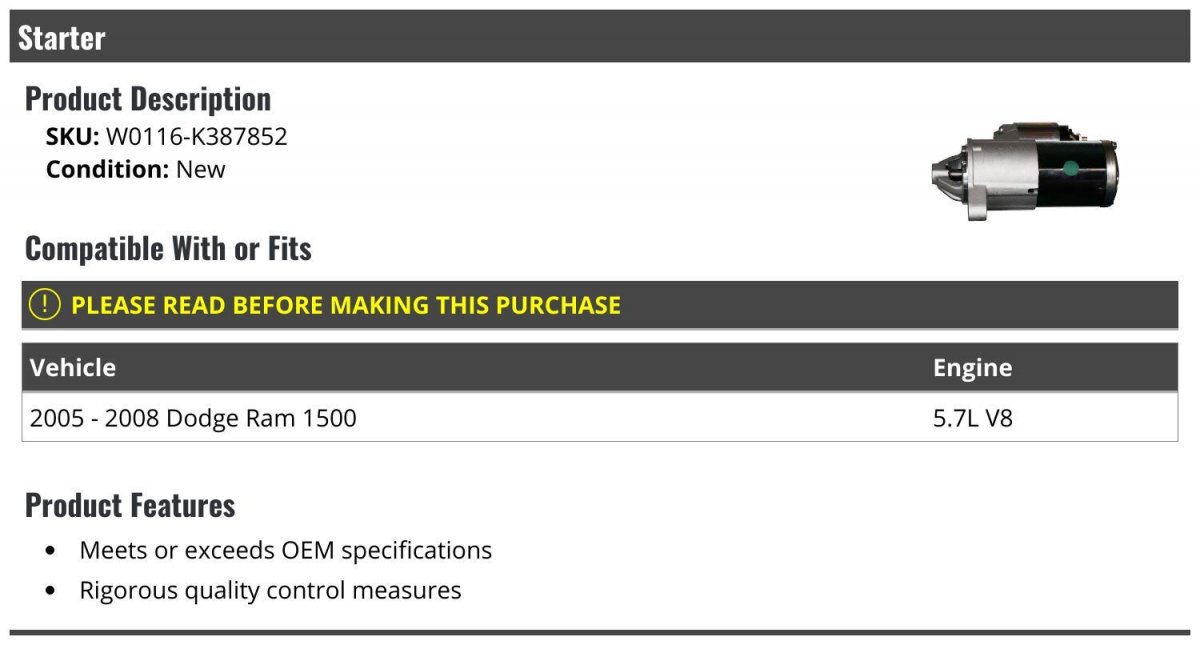Click the Rigorous quality control measures text
This screenshot has height=645, width=1200.
pyautogui.click(x=270, y=590)
